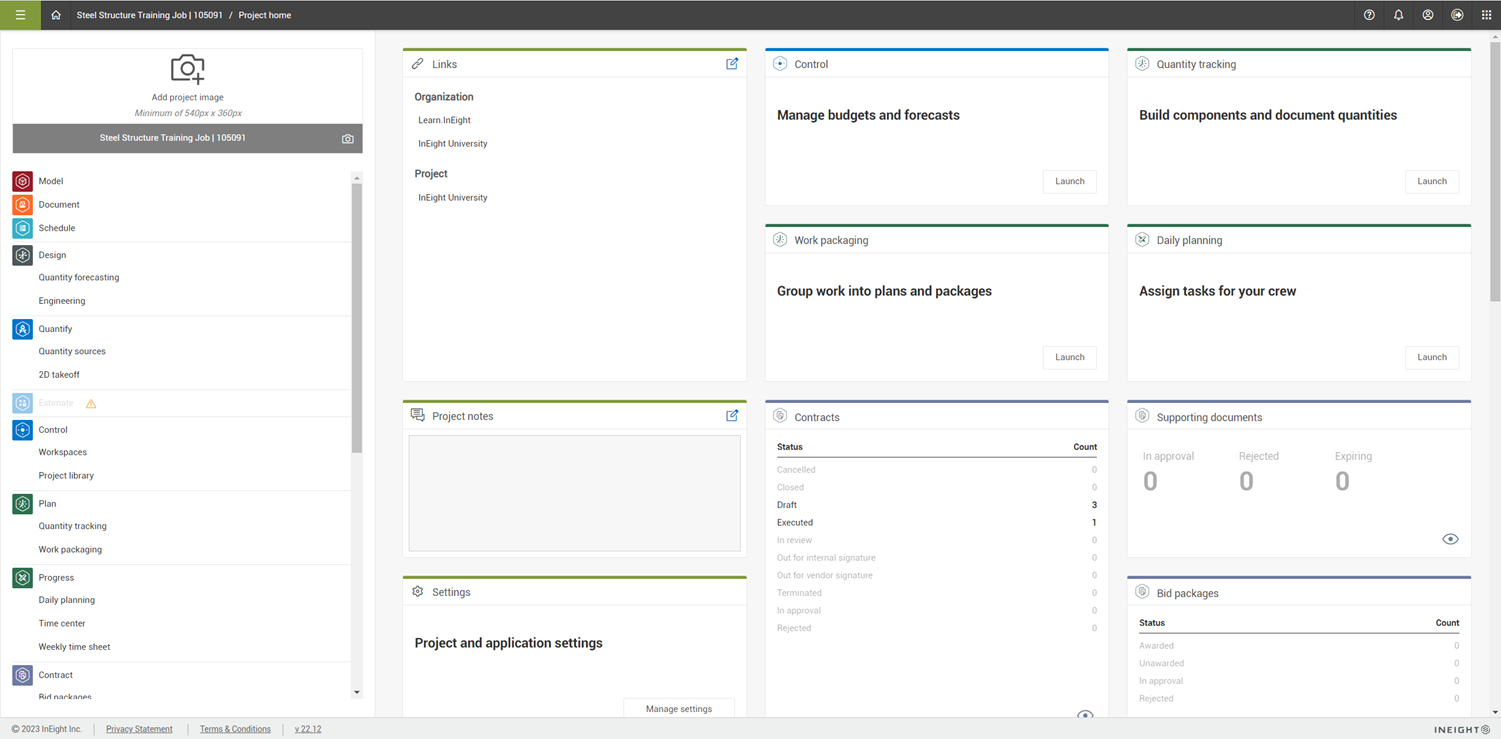The width and height of the screenshot is (1501, 739).
Task: Click the Document module icon
Action: coord(22,204)
